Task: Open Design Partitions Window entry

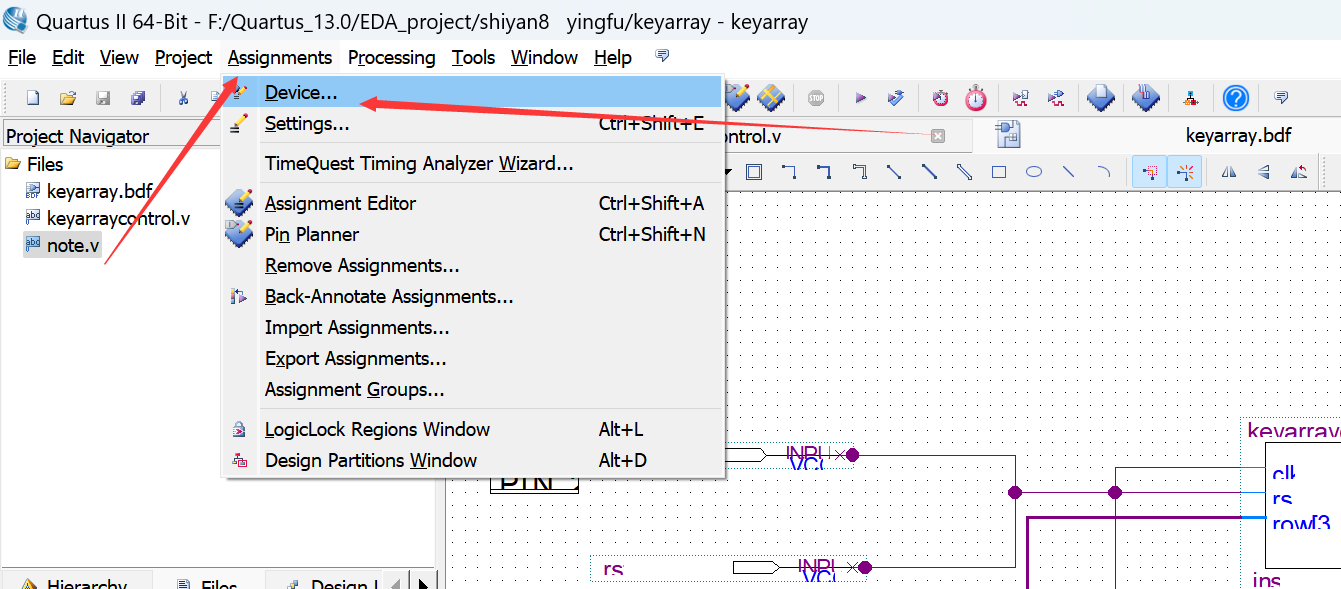Action: coord(473,460)
